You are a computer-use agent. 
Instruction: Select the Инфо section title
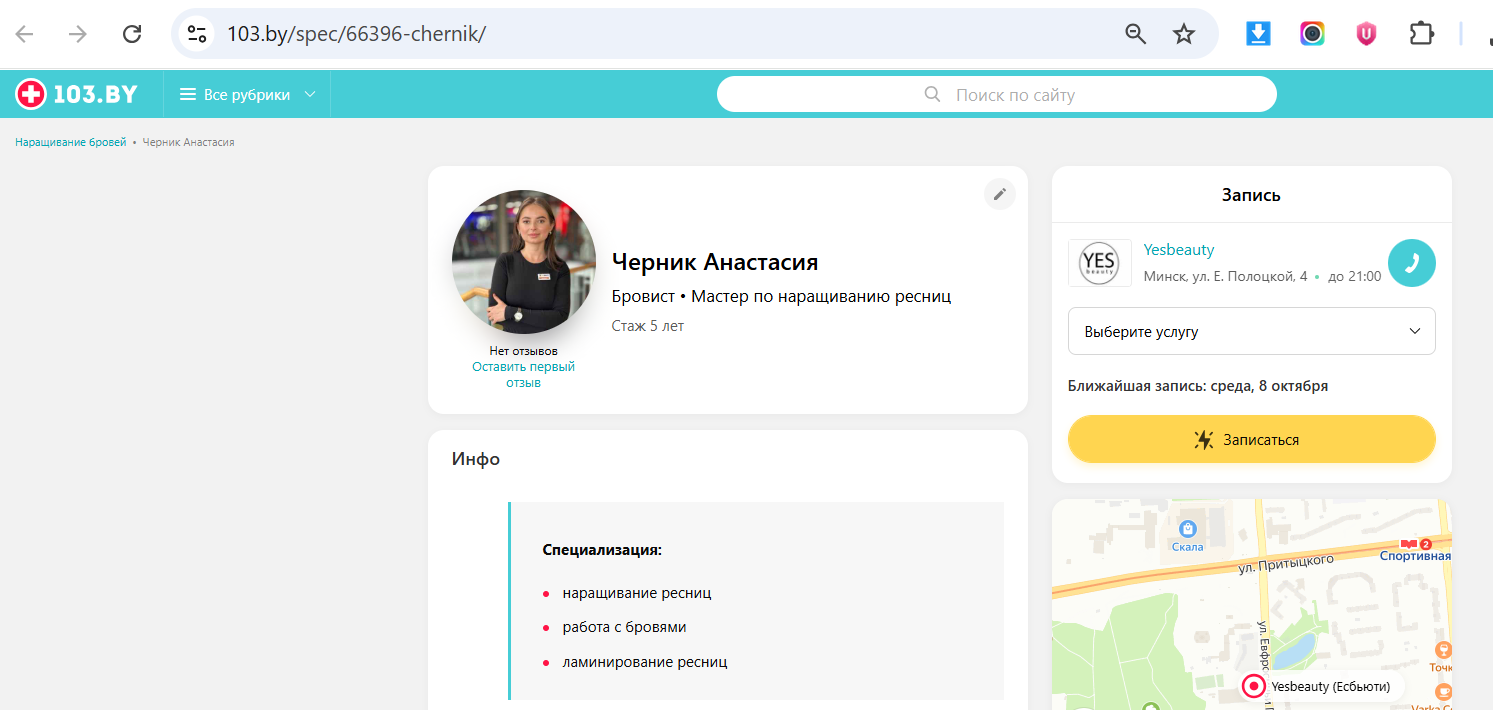tap(476, 459)
